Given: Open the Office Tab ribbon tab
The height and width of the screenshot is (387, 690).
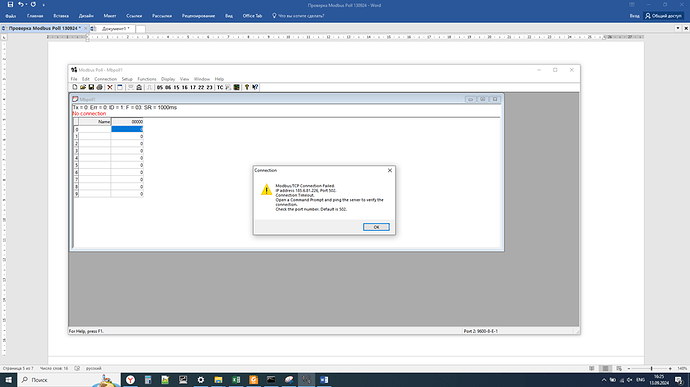Looking at the screenshot, I should pyautogui.click(x=252, y=16).
